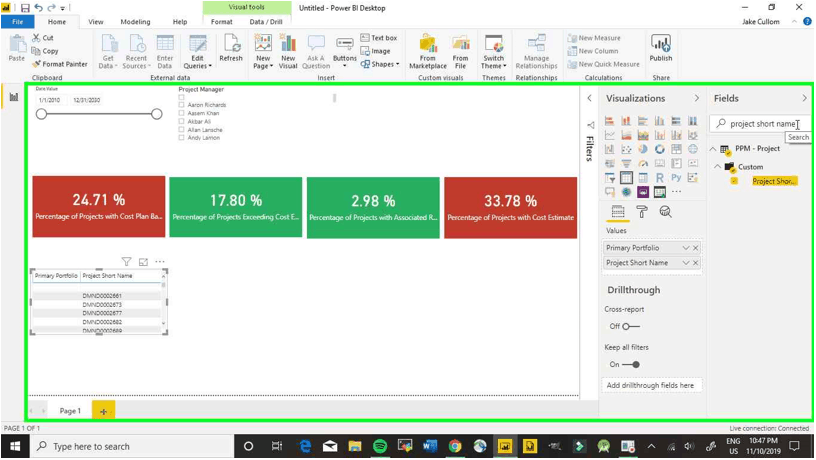The image size is (816, 460).
Task: Switch to the View ribbon tab
Action: 96,22
